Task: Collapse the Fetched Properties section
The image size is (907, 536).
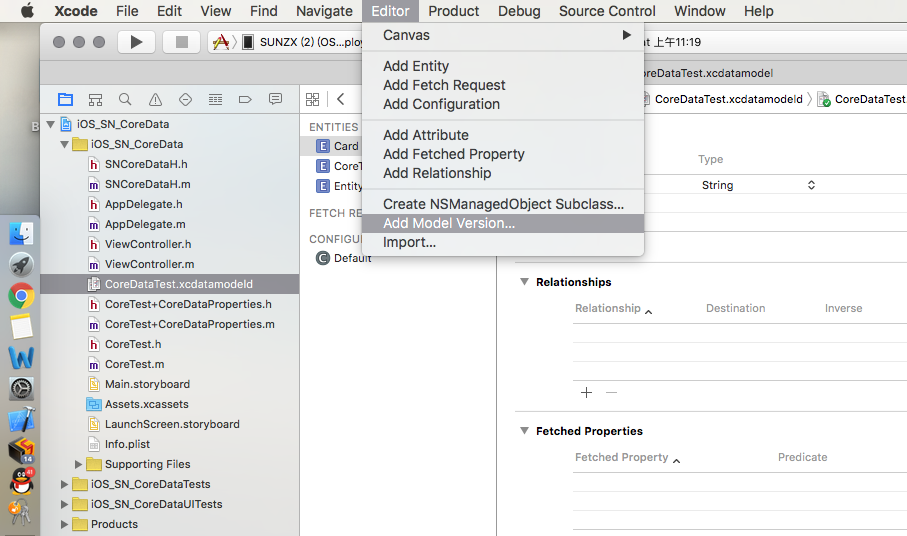Action: (x=524, y=431)
